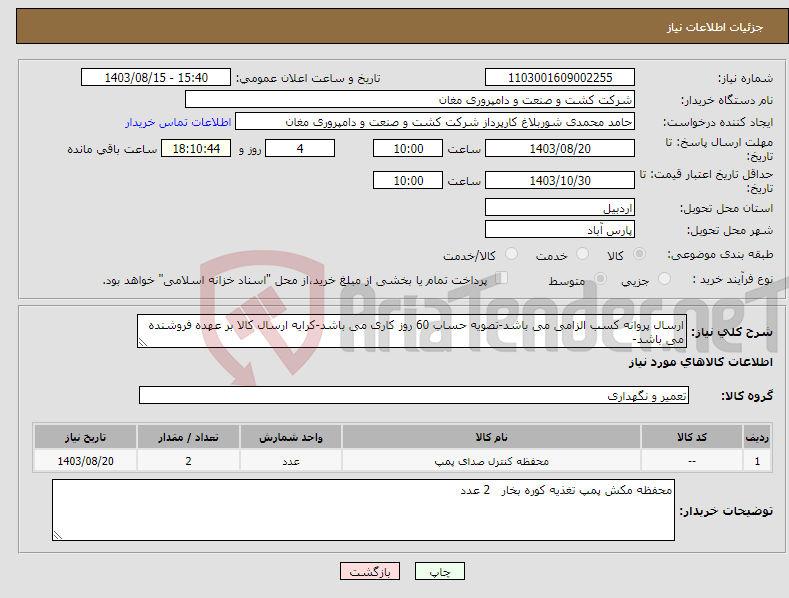
Task: Click delivery city field پارس آباد
Action: point(560,230)
